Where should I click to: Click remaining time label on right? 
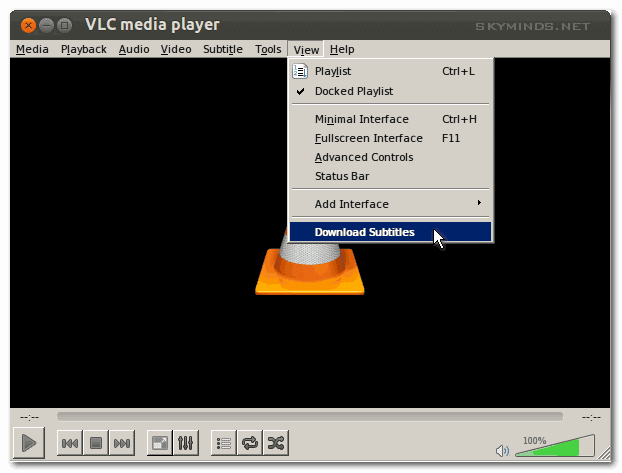[591, 417]
